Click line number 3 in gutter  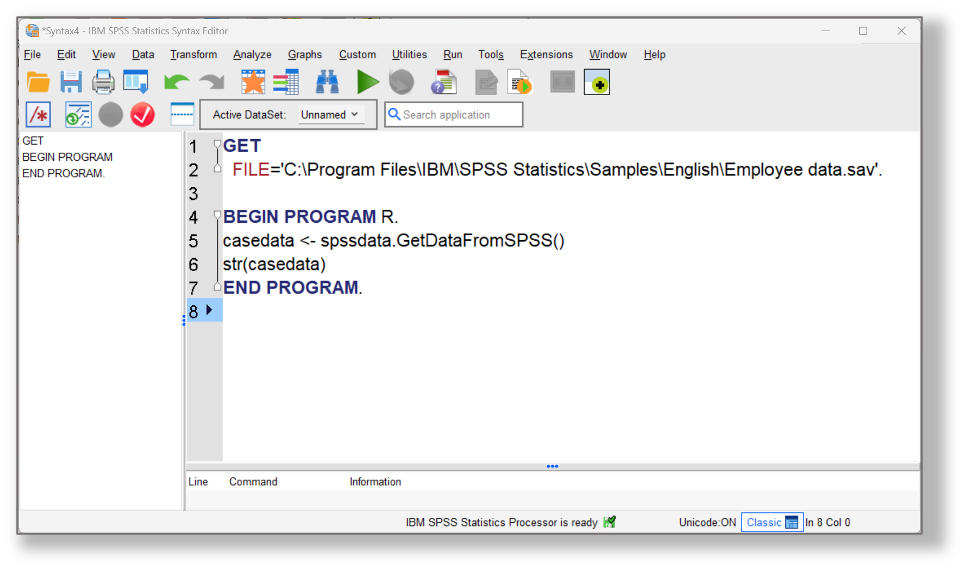click(x=193, y=193)
